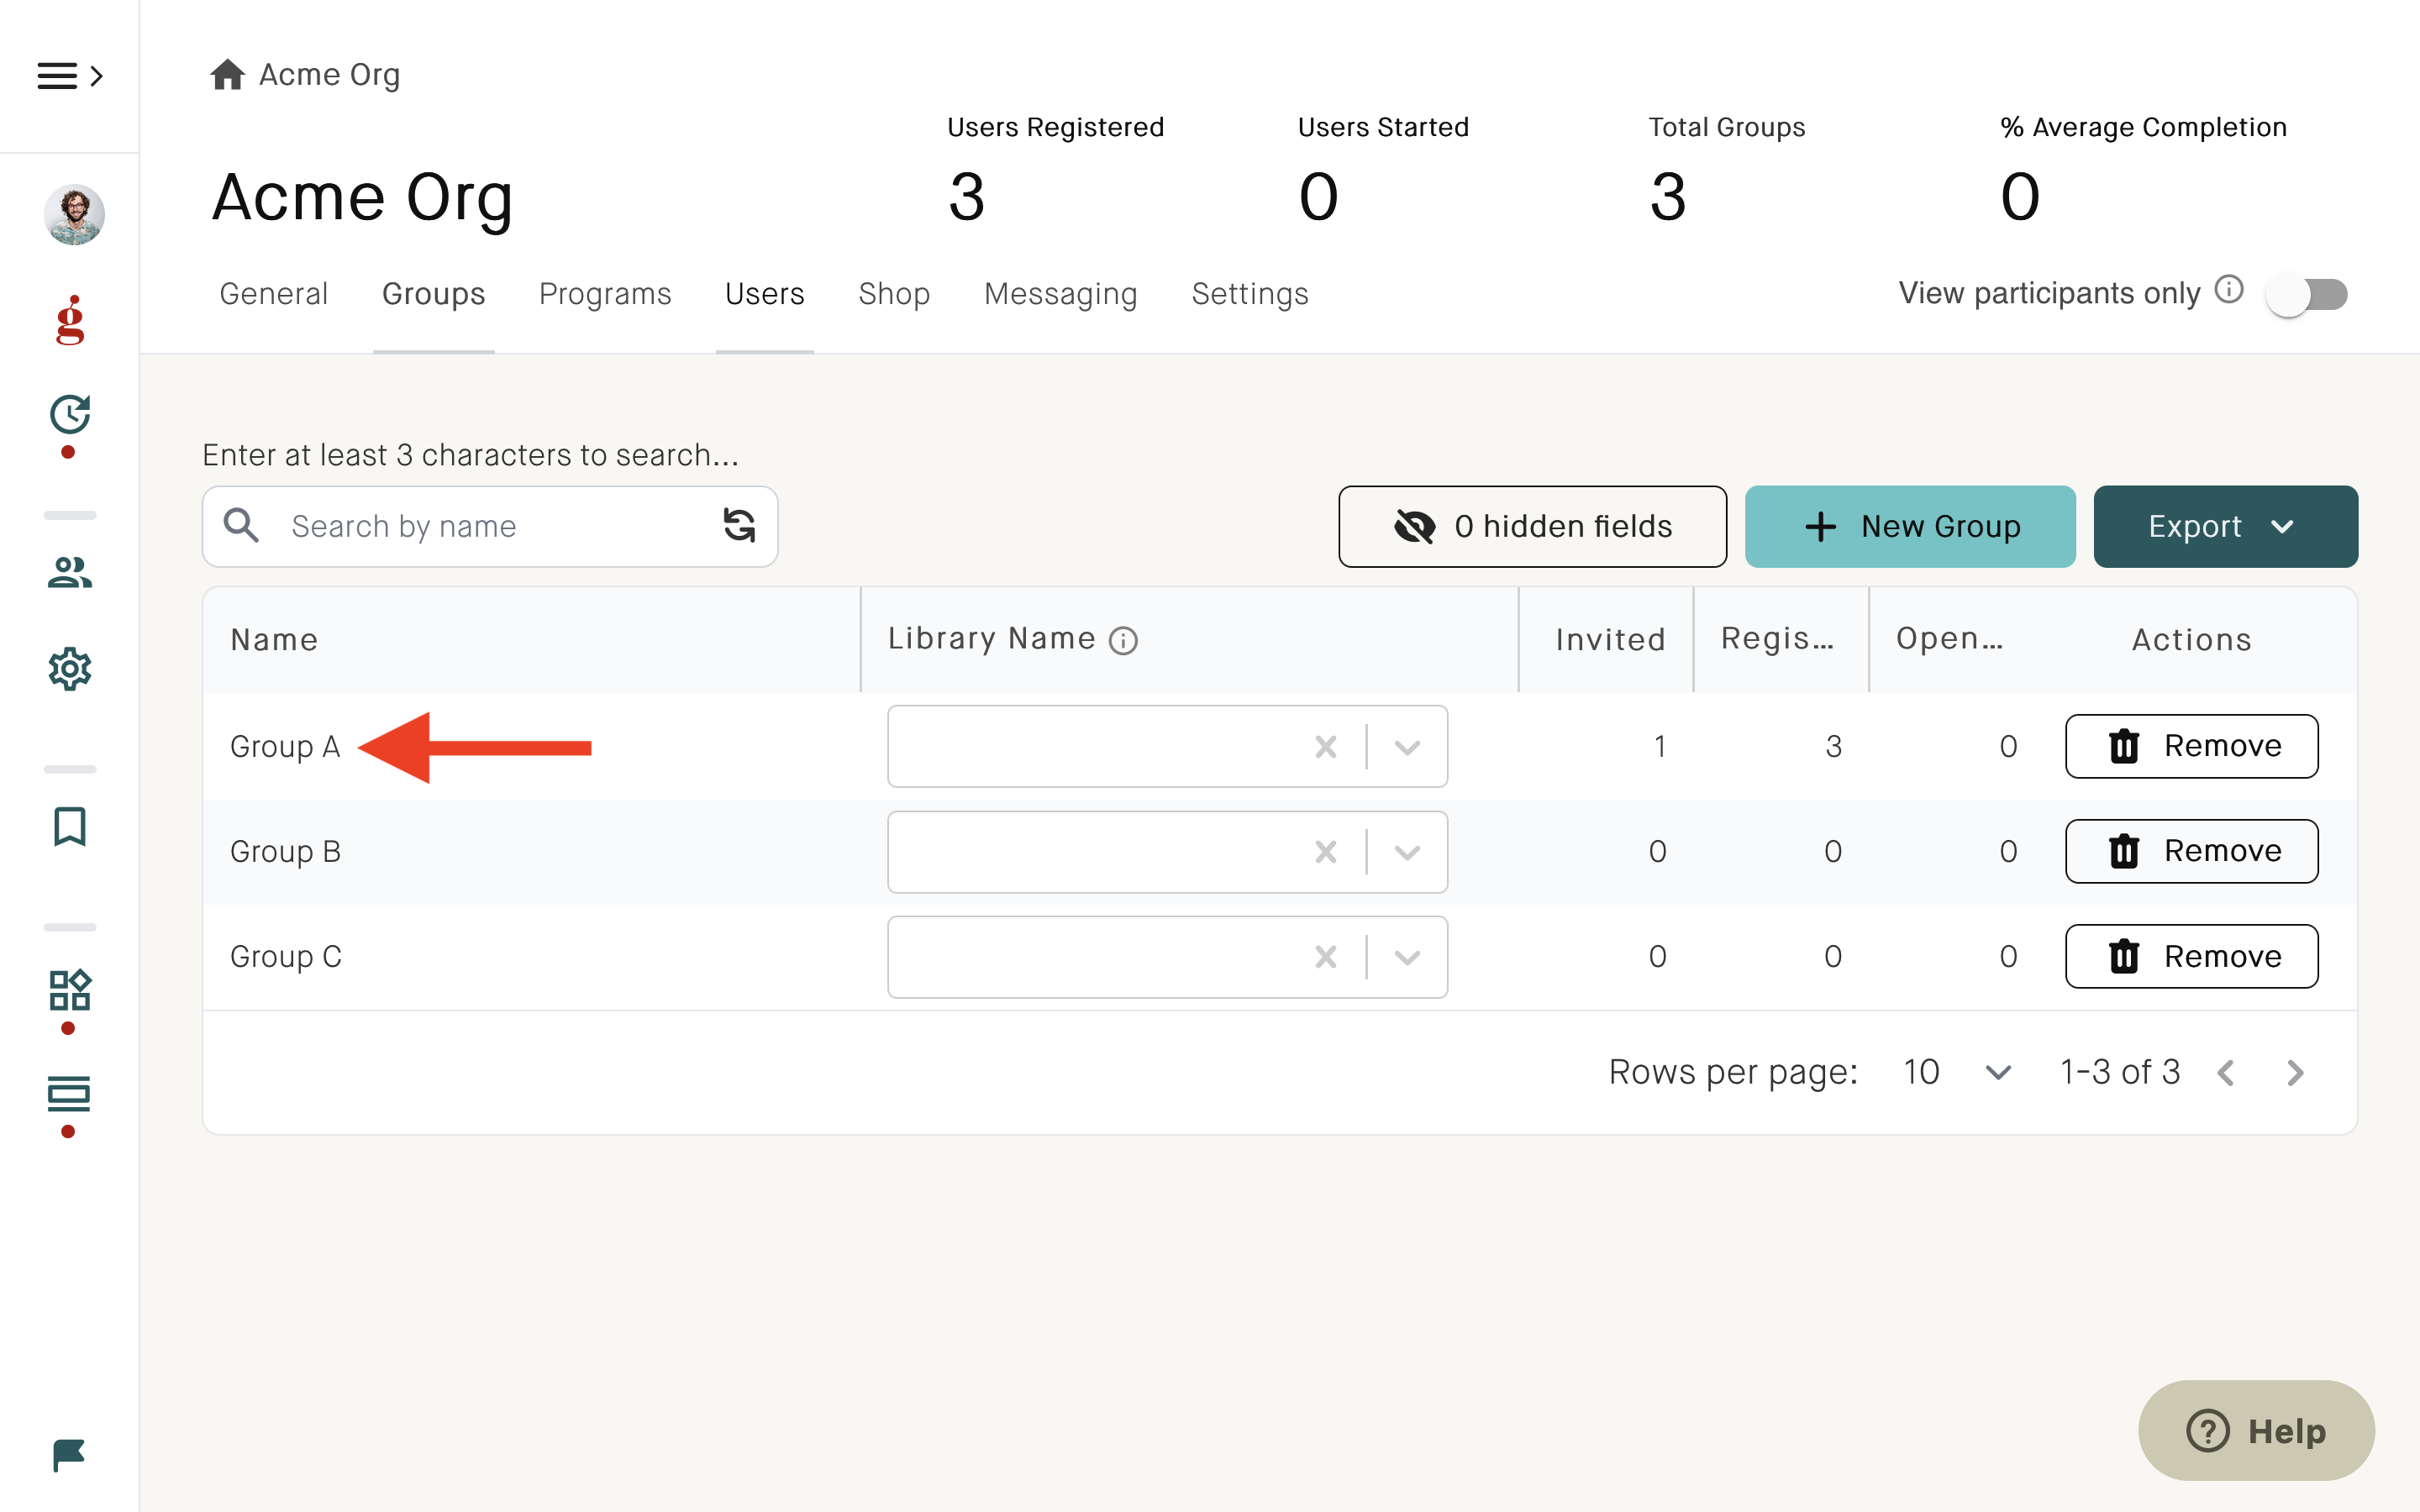Click the Search by name field

point(490,526)
